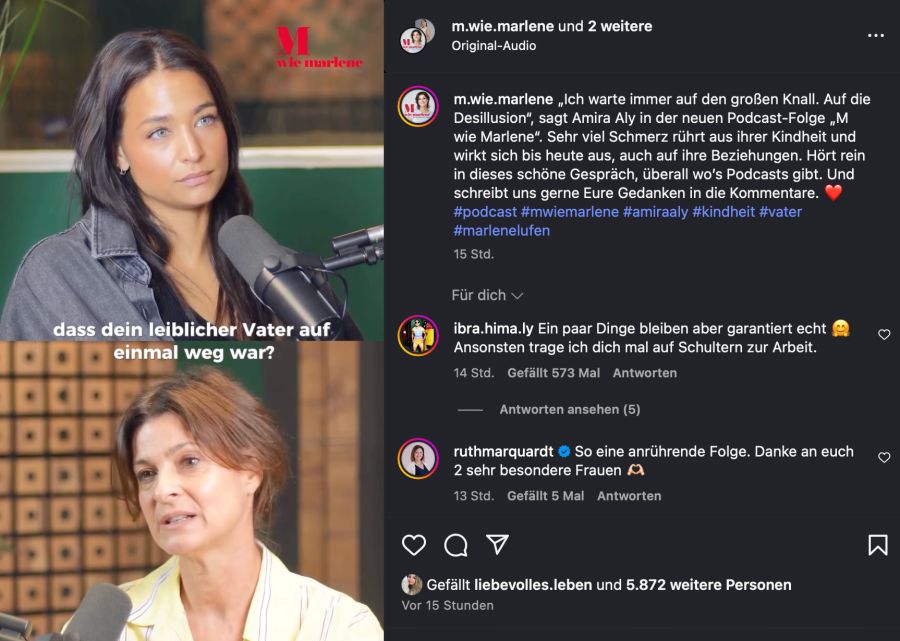
Task: Share the post with the paper plane icon
Action: click(497, 544)
